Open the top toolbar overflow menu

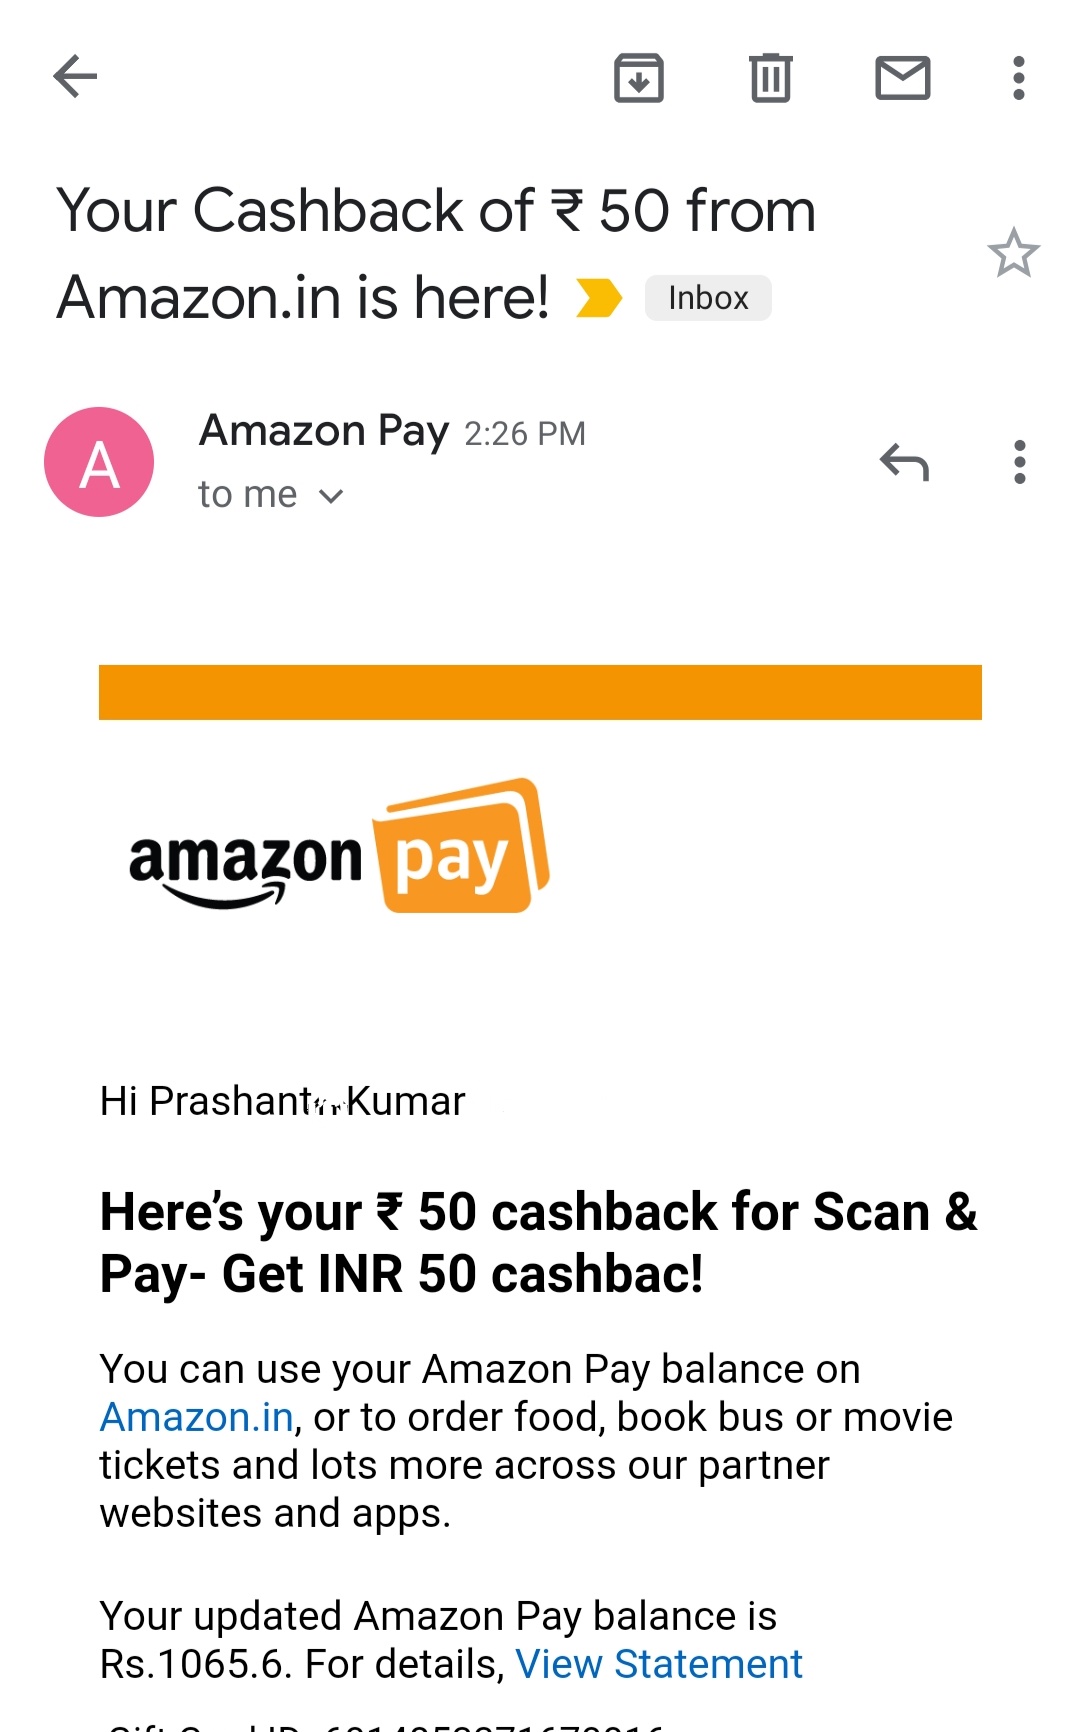[x=1018, y=78]
